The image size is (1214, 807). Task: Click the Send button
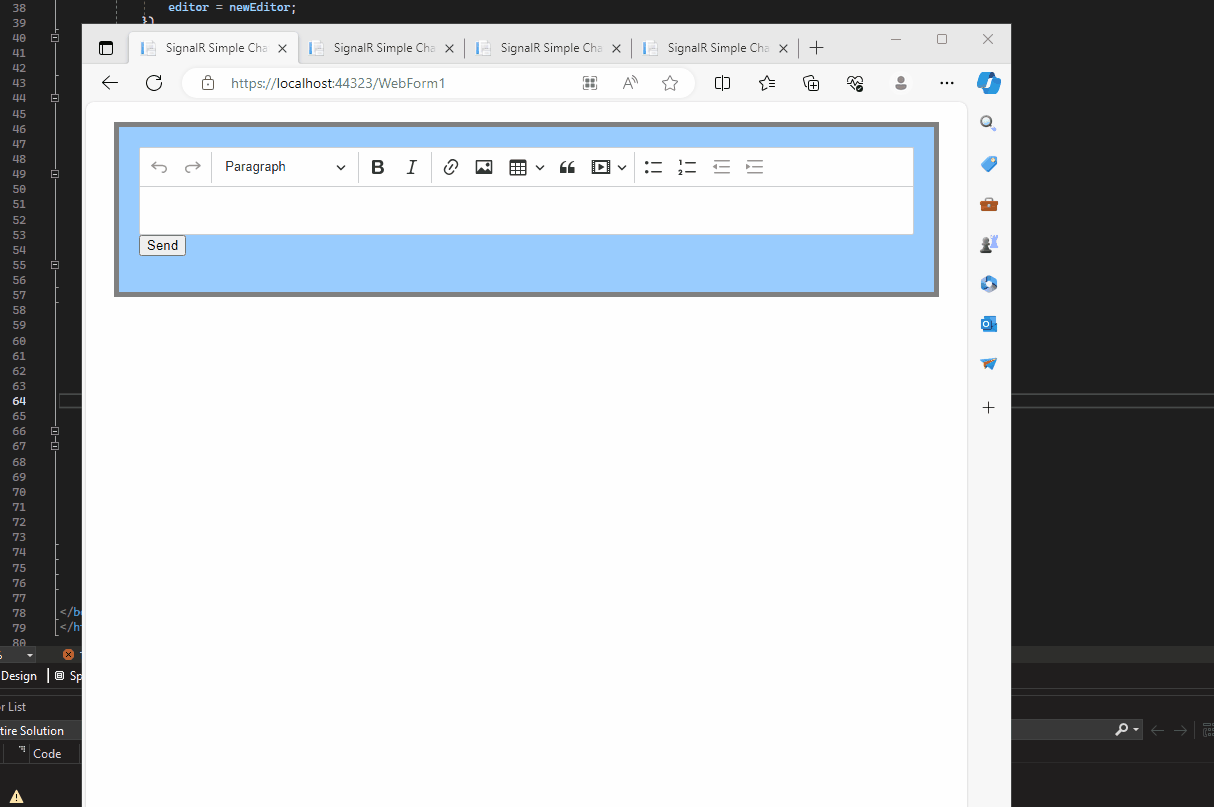tap(162, 246)
